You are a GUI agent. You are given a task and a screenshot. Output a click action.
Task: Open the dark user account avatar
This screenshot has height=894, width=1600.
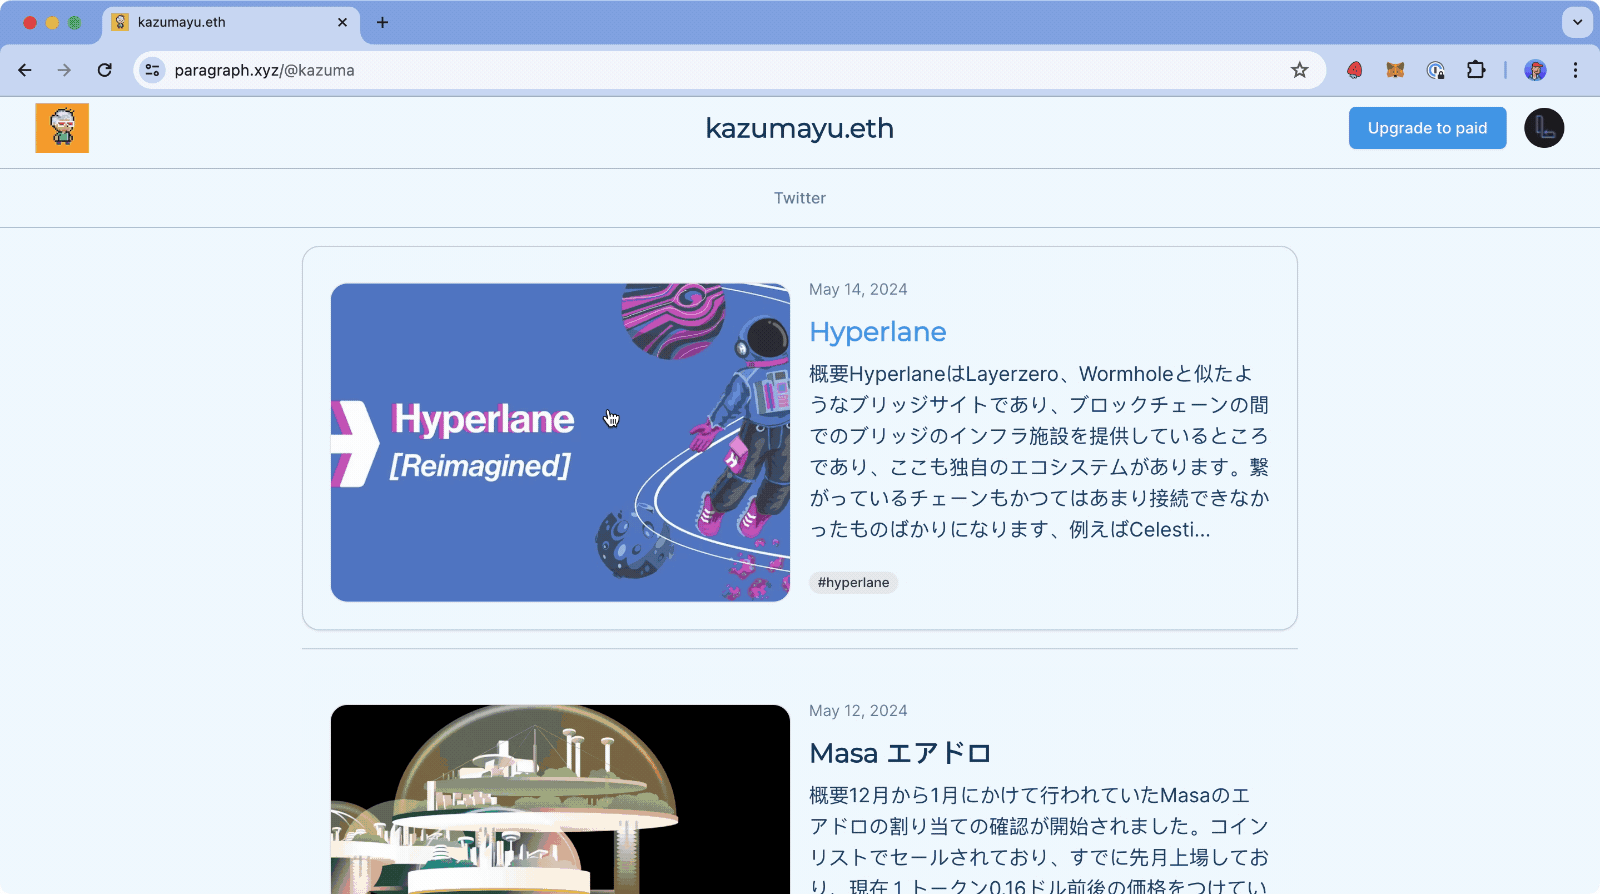click(x=1544, y=128)
